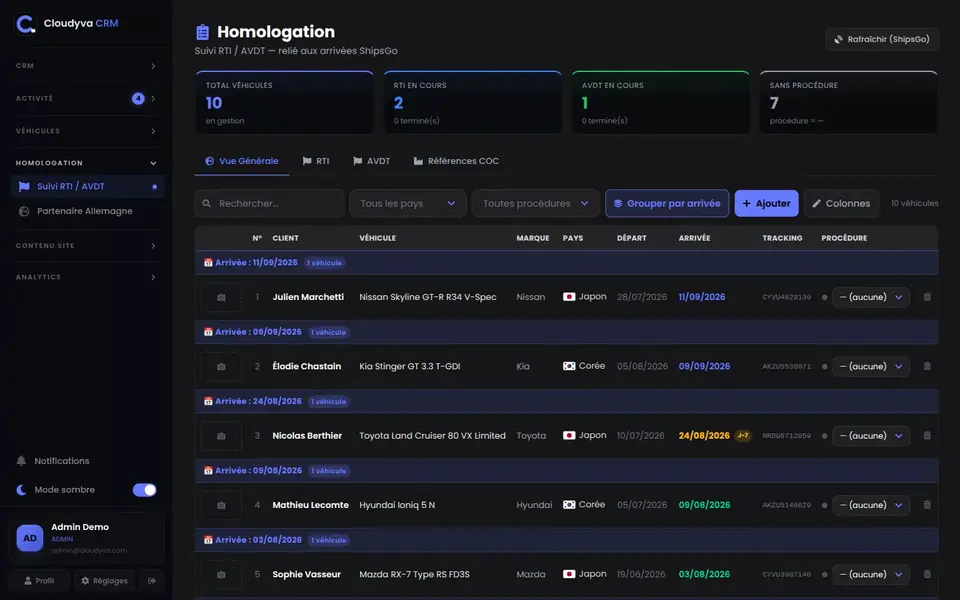Viewport: 960px width, 600px height.
Task: Switch to the Vue Générale tab
Action: pyautogui.click(x=242, y=161)
